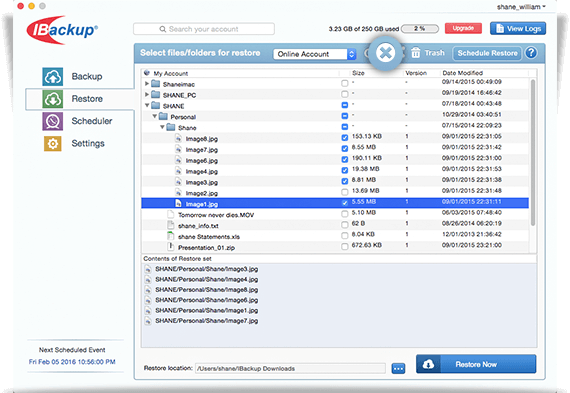Click the Trash button label
570x393 pixels.
pyautogui.click(x=434, y=53)
